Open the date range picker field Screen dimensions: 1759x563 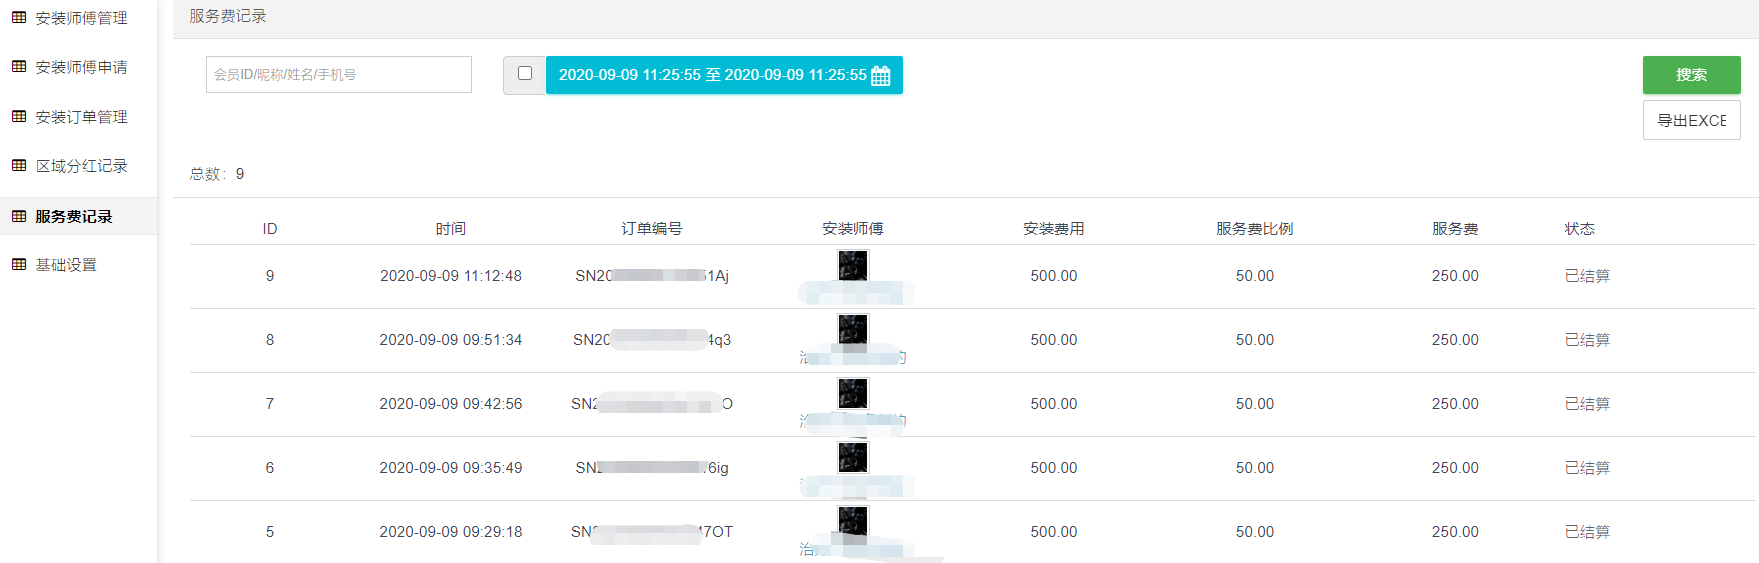(x=712, y=75)
